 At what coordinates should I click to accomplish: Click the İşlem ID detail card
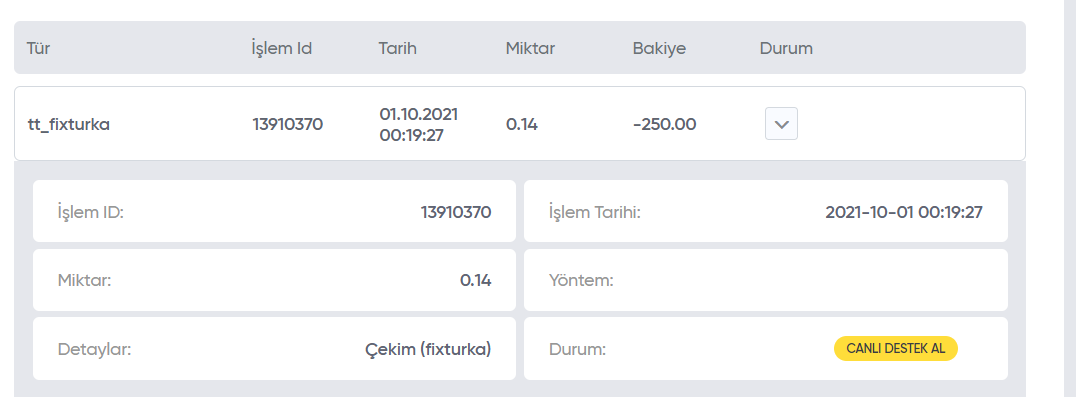coord(274,211)
